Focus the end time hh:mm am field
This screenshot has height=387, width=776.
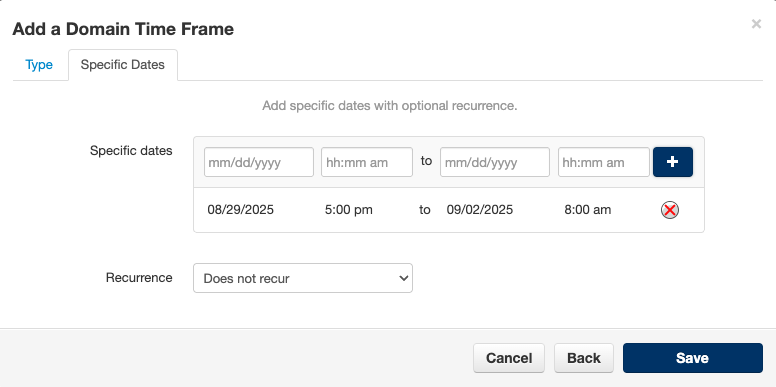point(604,162)
